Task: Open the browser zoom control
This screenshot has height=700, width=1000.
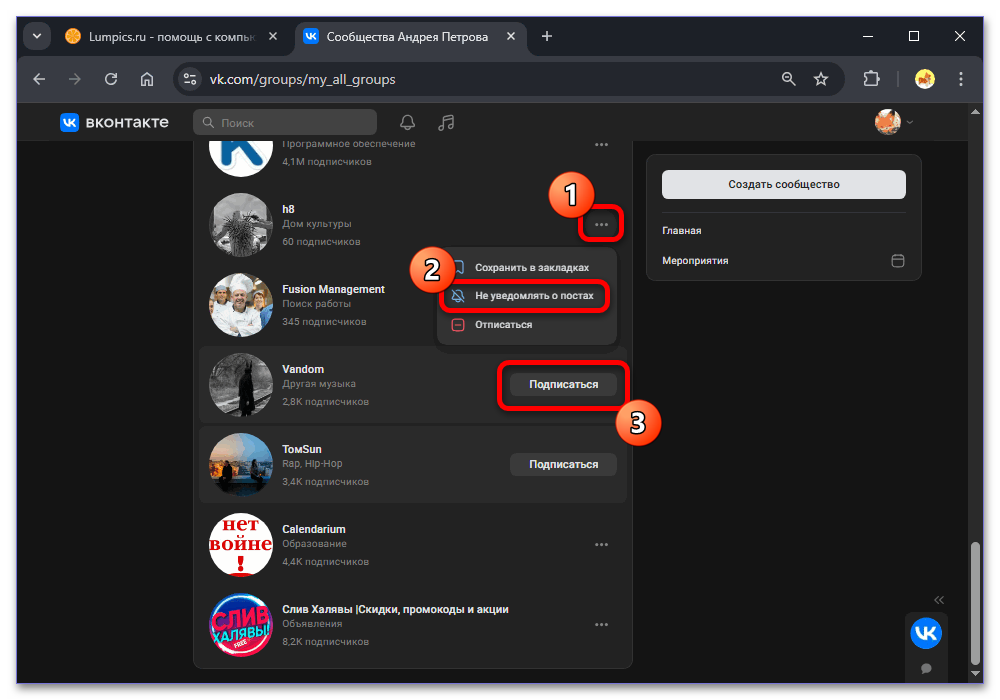Action: click(x=788, y=79)
